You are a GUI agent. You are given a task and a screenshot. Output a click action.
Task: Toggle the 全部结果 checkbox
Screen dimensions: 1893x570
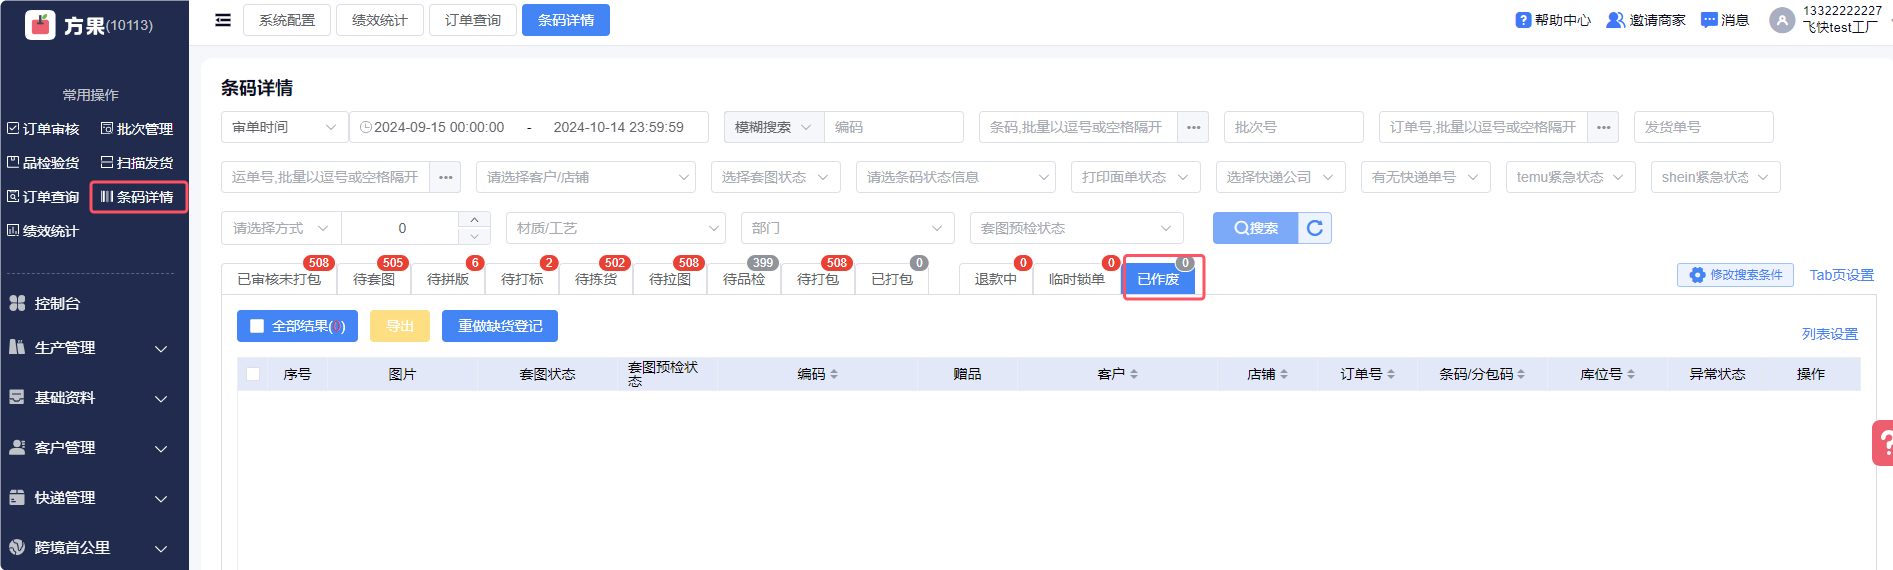click(257, 326)
